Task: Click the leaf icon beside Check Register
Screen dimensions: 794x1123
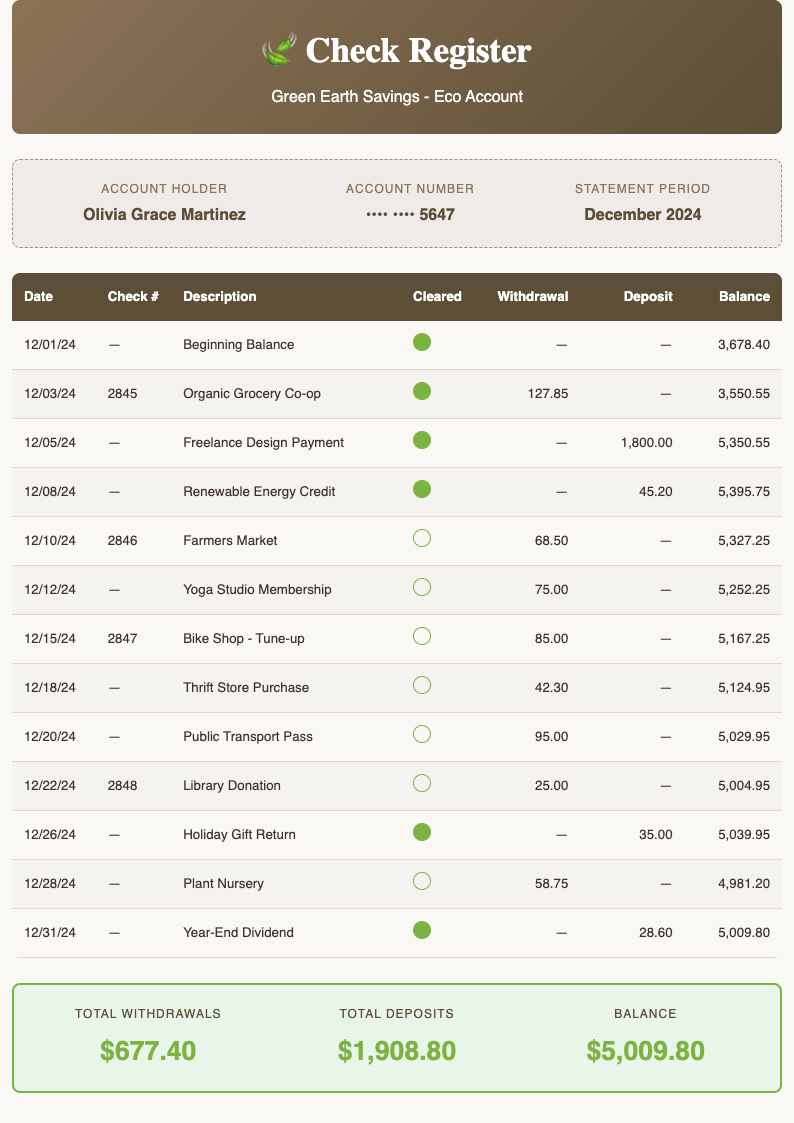Action: point(279,49)
